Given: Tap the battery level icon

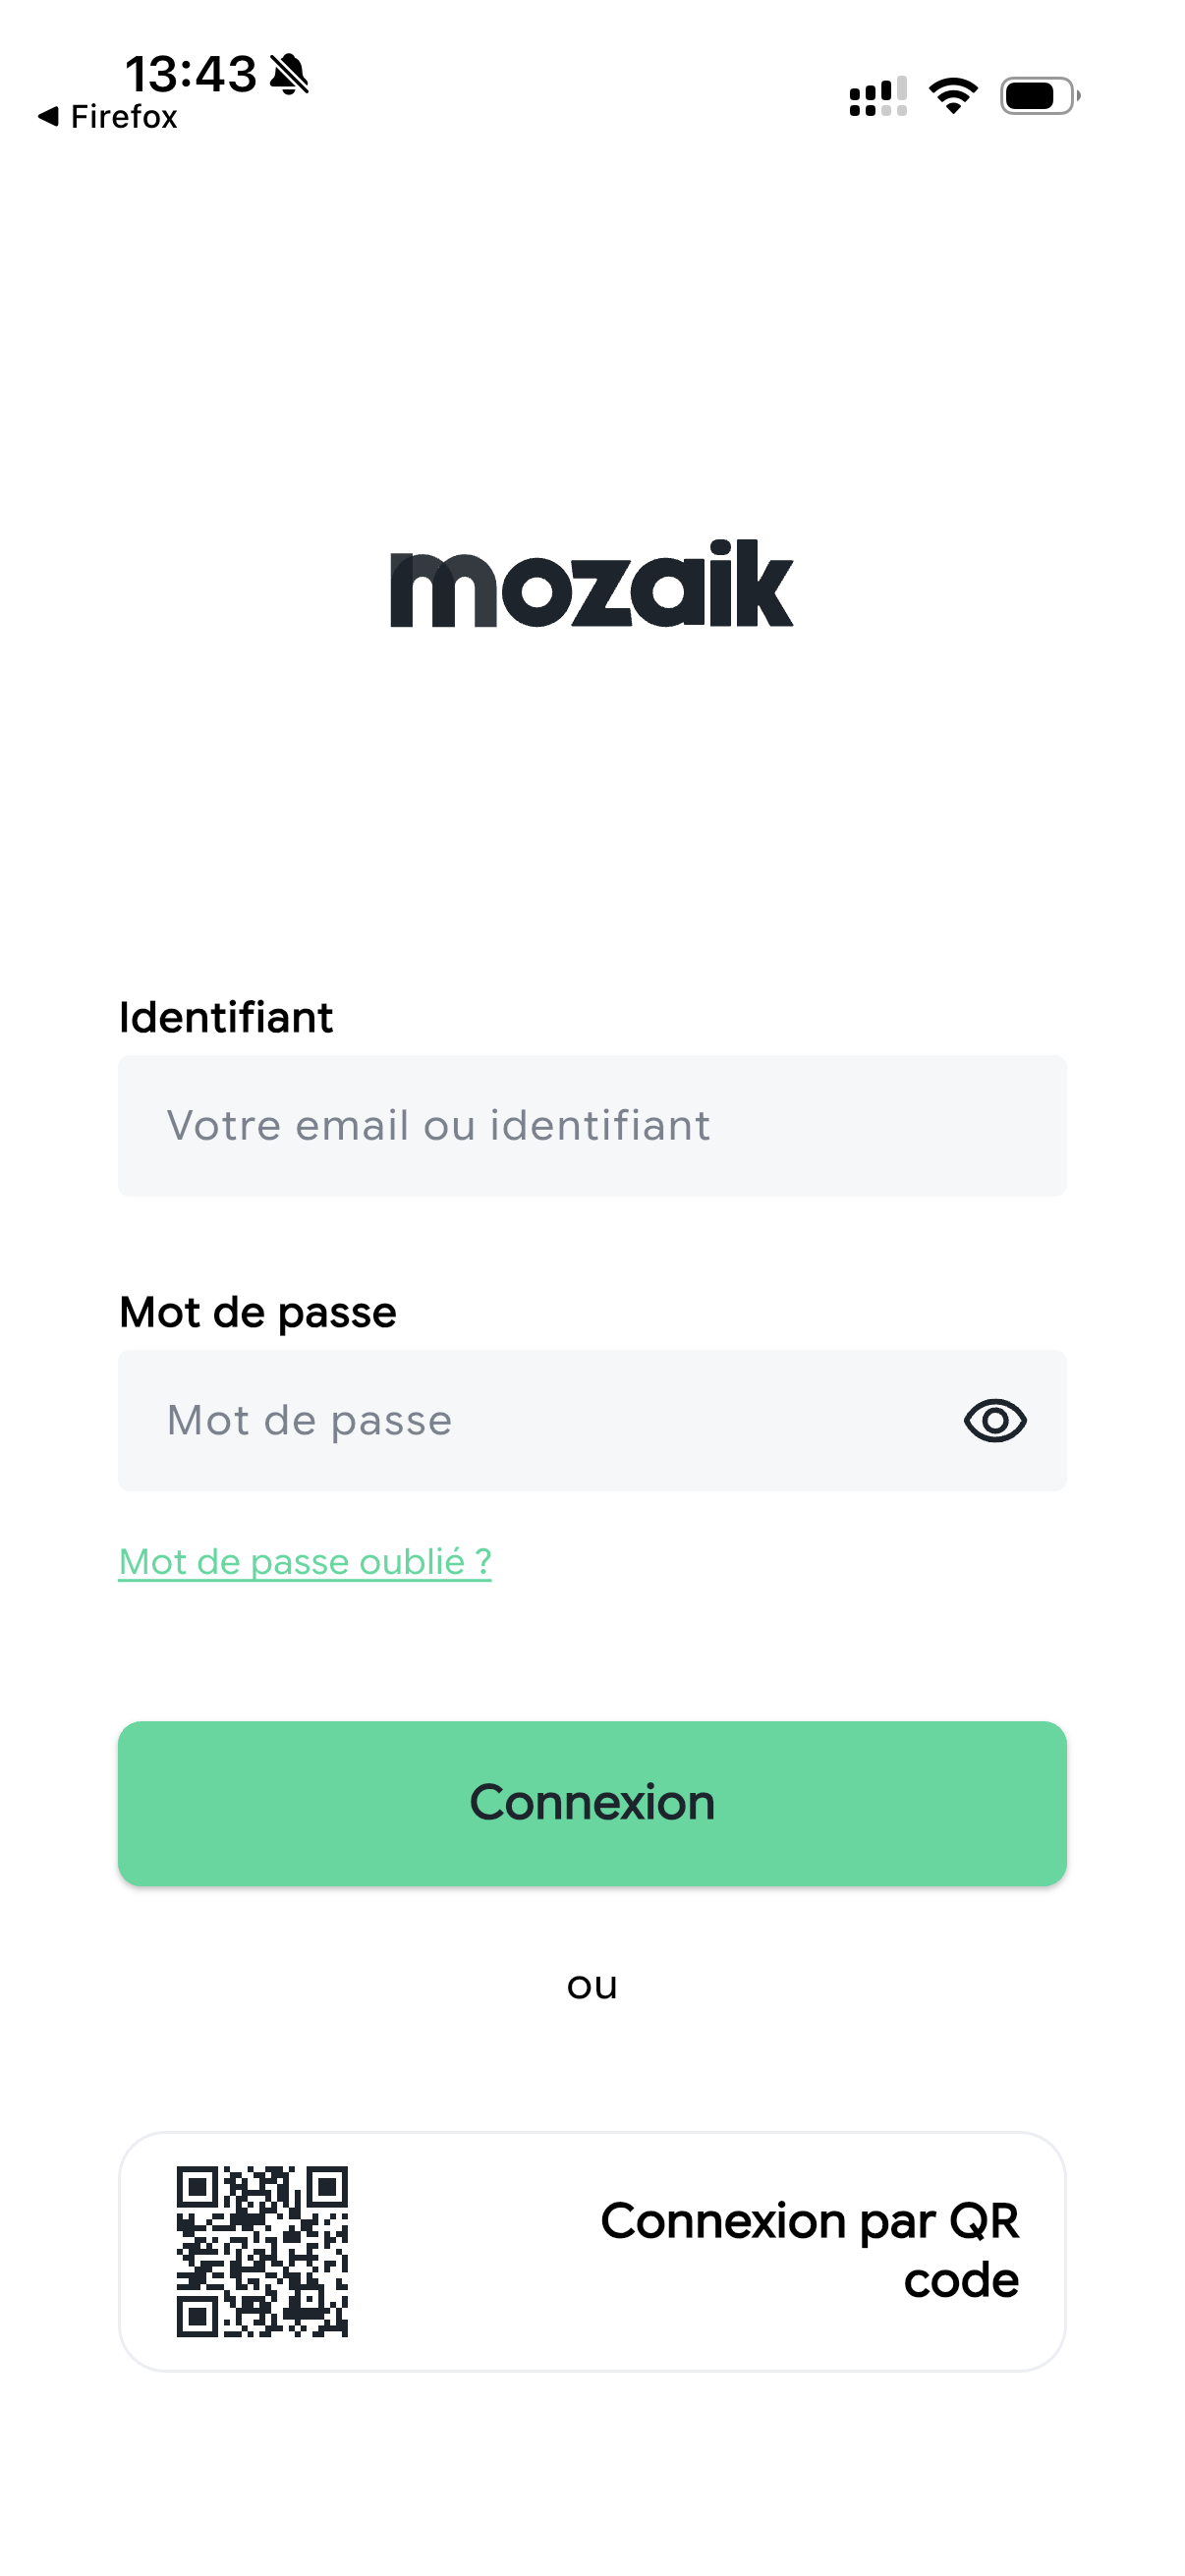Looking at the screenshot, I should tap(1039, 97).
